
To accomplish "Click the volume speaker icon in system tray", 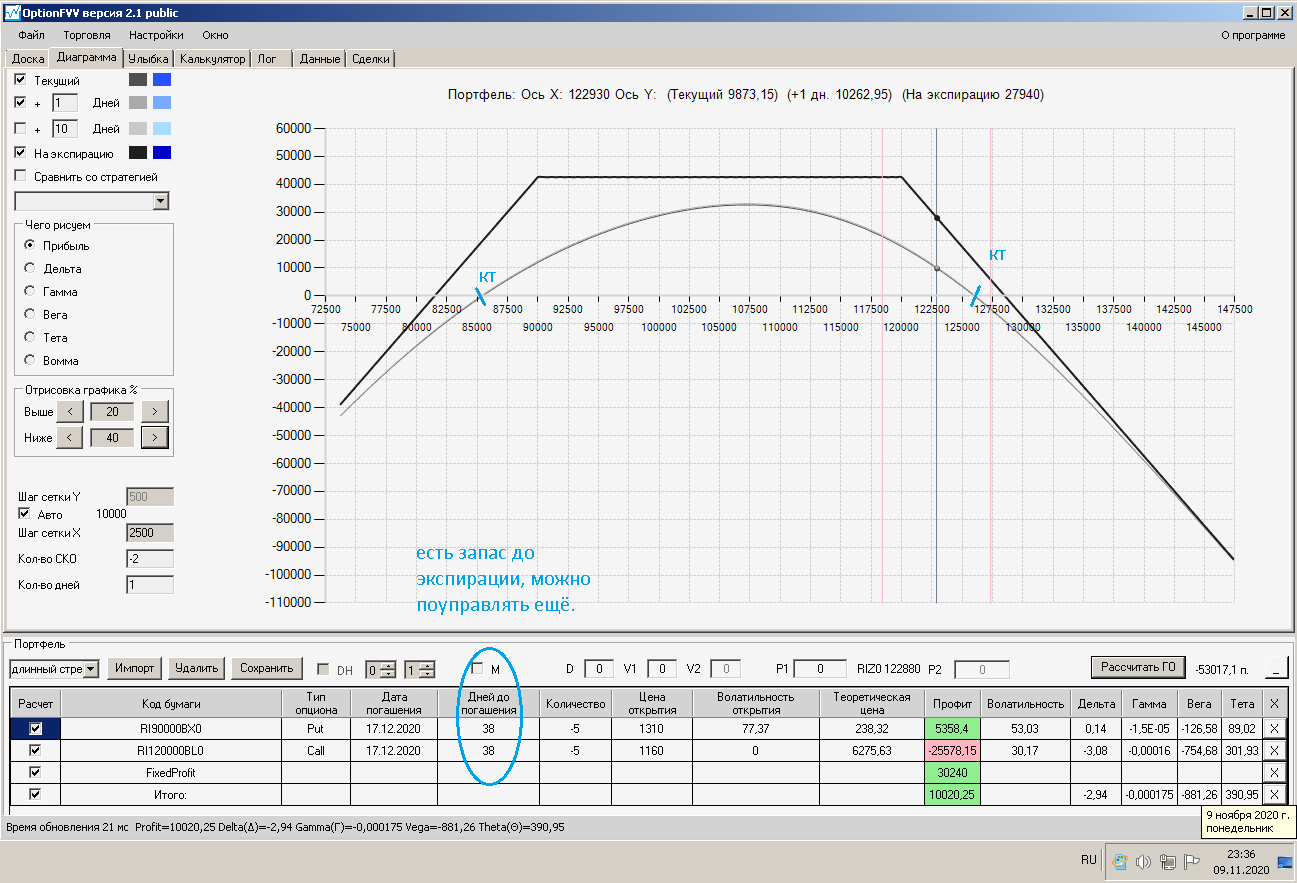I will 1143,862.
